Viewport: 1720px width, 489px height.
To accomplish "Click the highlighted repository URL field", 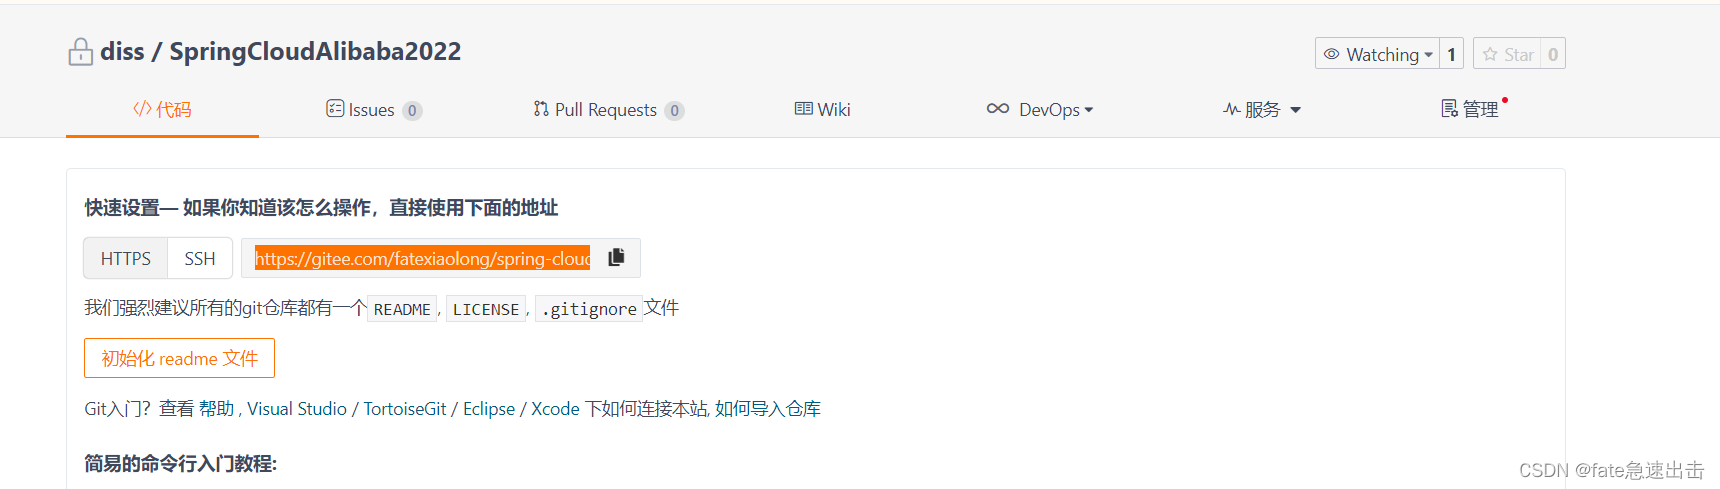I will [x=422, y=258].
